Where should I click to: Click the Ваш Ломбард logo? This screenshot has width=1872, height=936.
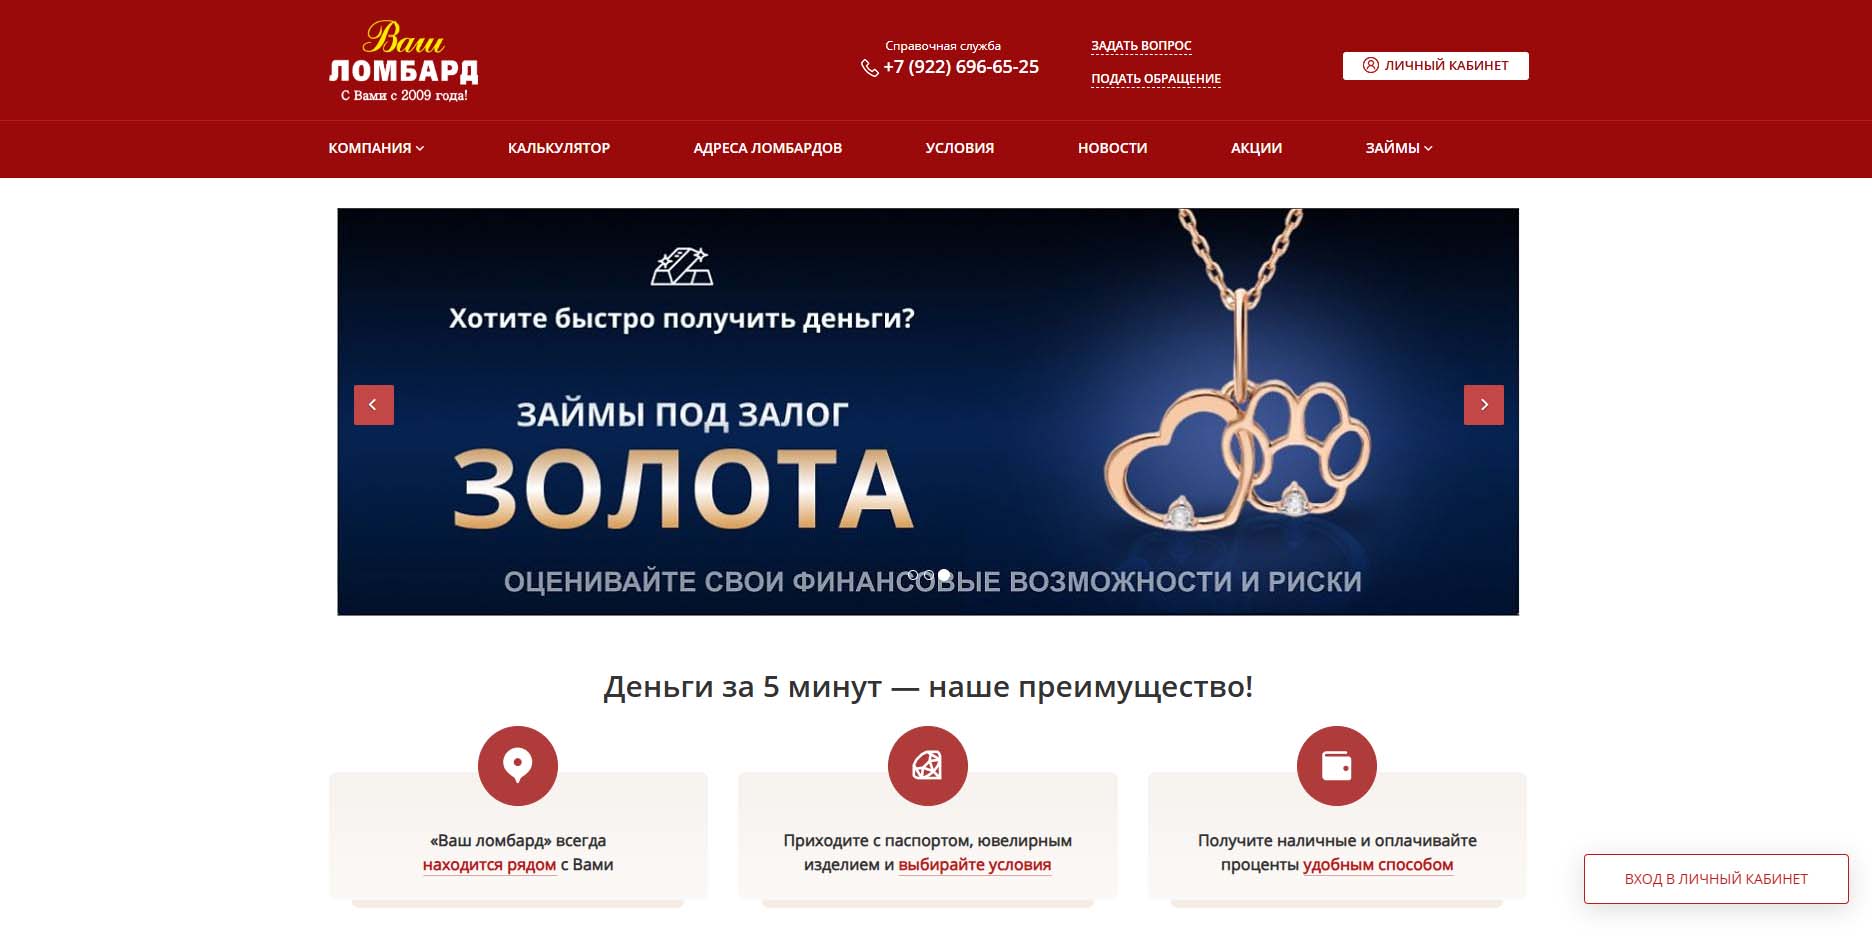(404, 61)
